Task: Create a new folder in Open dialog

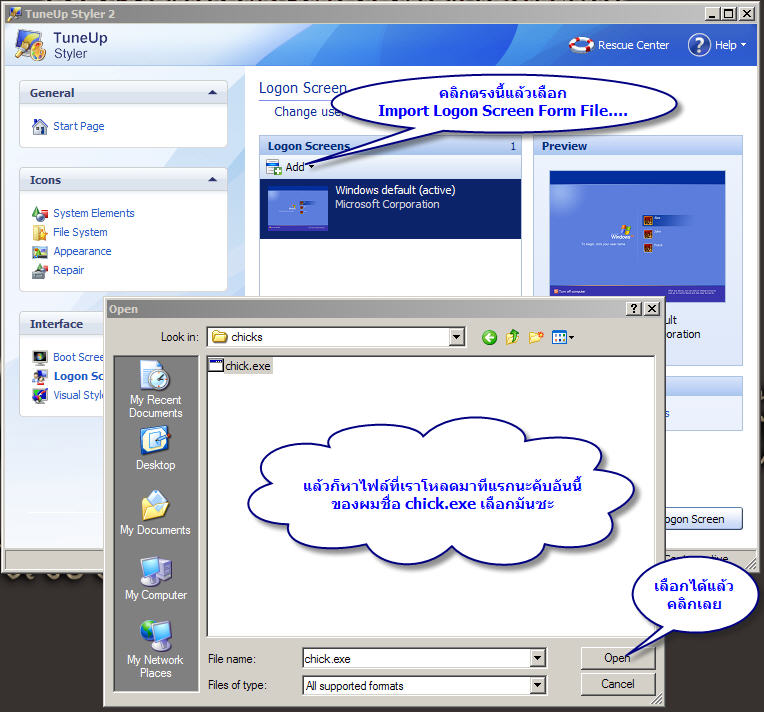Action: [535, 337]
